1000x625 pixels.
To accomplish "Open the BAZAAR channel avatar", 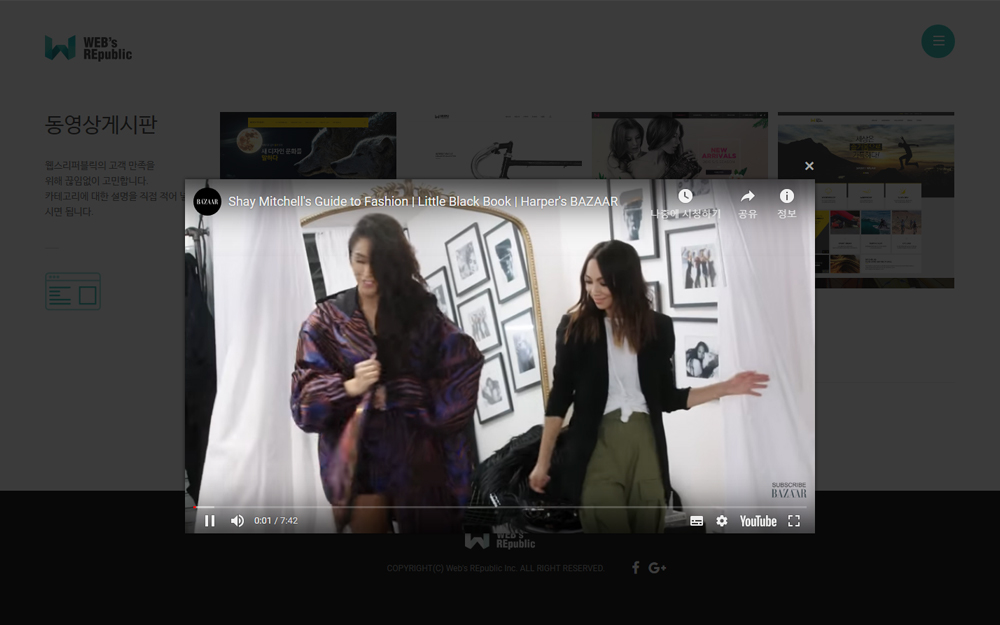I will [207, 202].
